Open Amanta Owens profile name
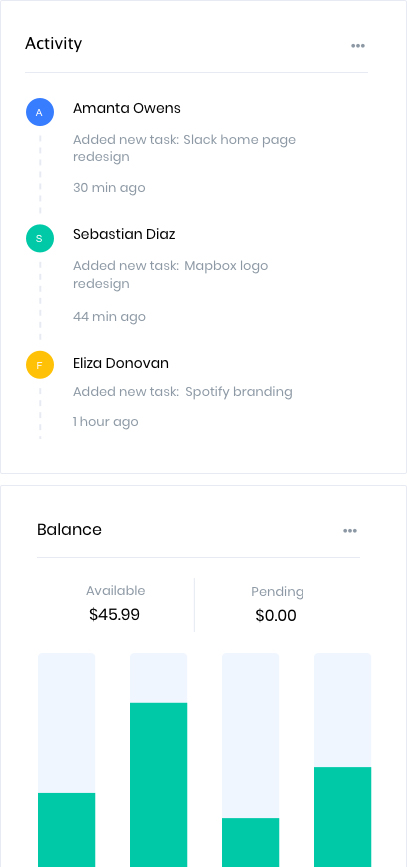The width and height of the screenshot is (407, 867). click(x=127, y=108)
